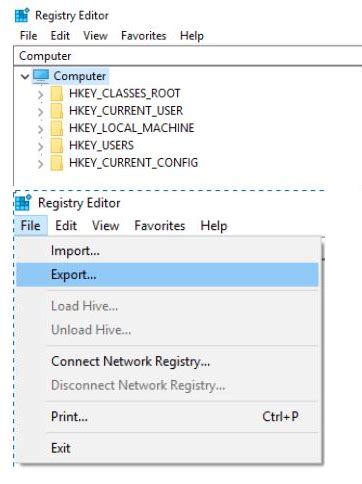Click the greyed Load Hive... entry

click(167, 306)
